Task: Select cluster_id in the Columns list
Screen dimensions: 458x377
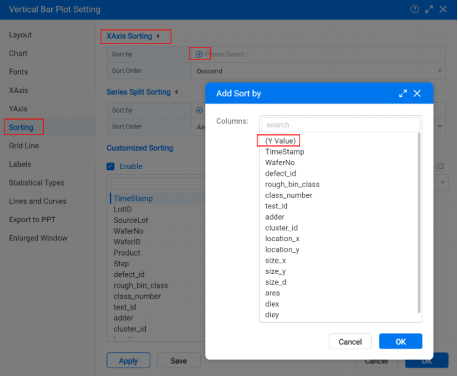Action: tap(281, 228)
